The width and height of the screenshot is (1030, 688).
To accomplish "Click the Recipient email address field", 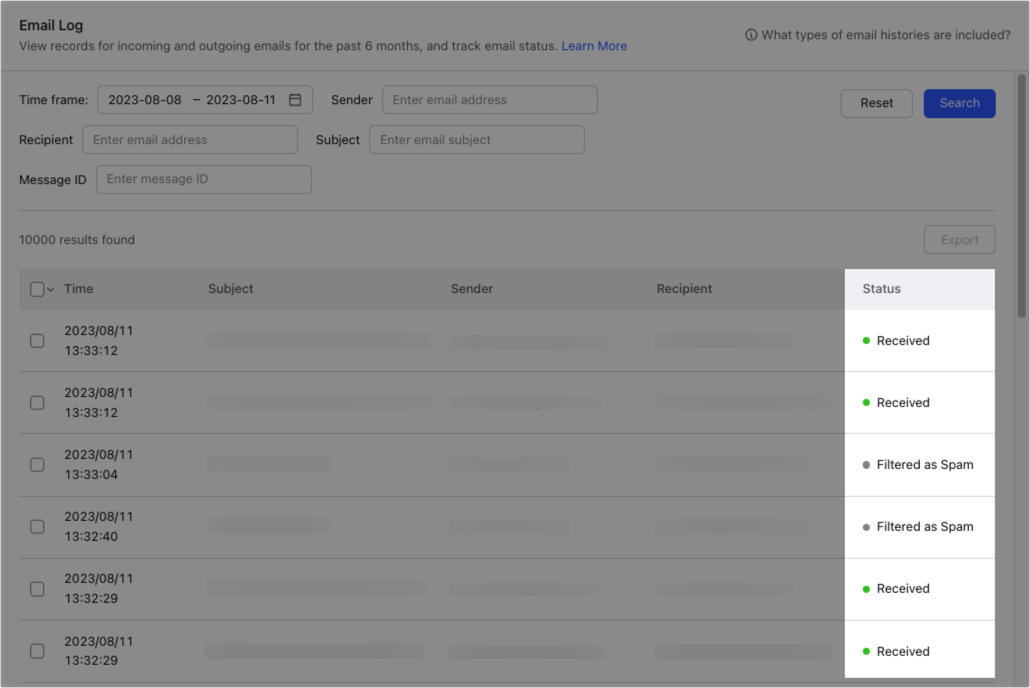I will click(x=189, y=139).
